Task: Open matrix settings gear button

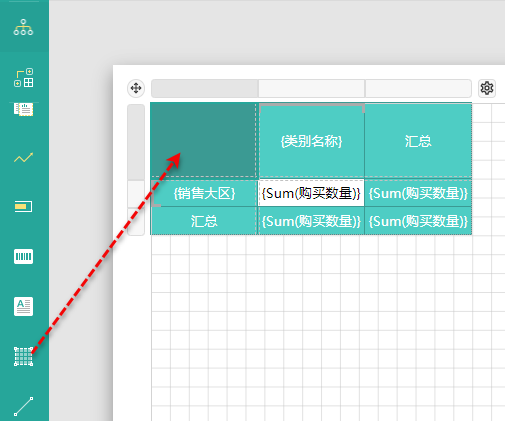Action: click(x=487, y=88)
